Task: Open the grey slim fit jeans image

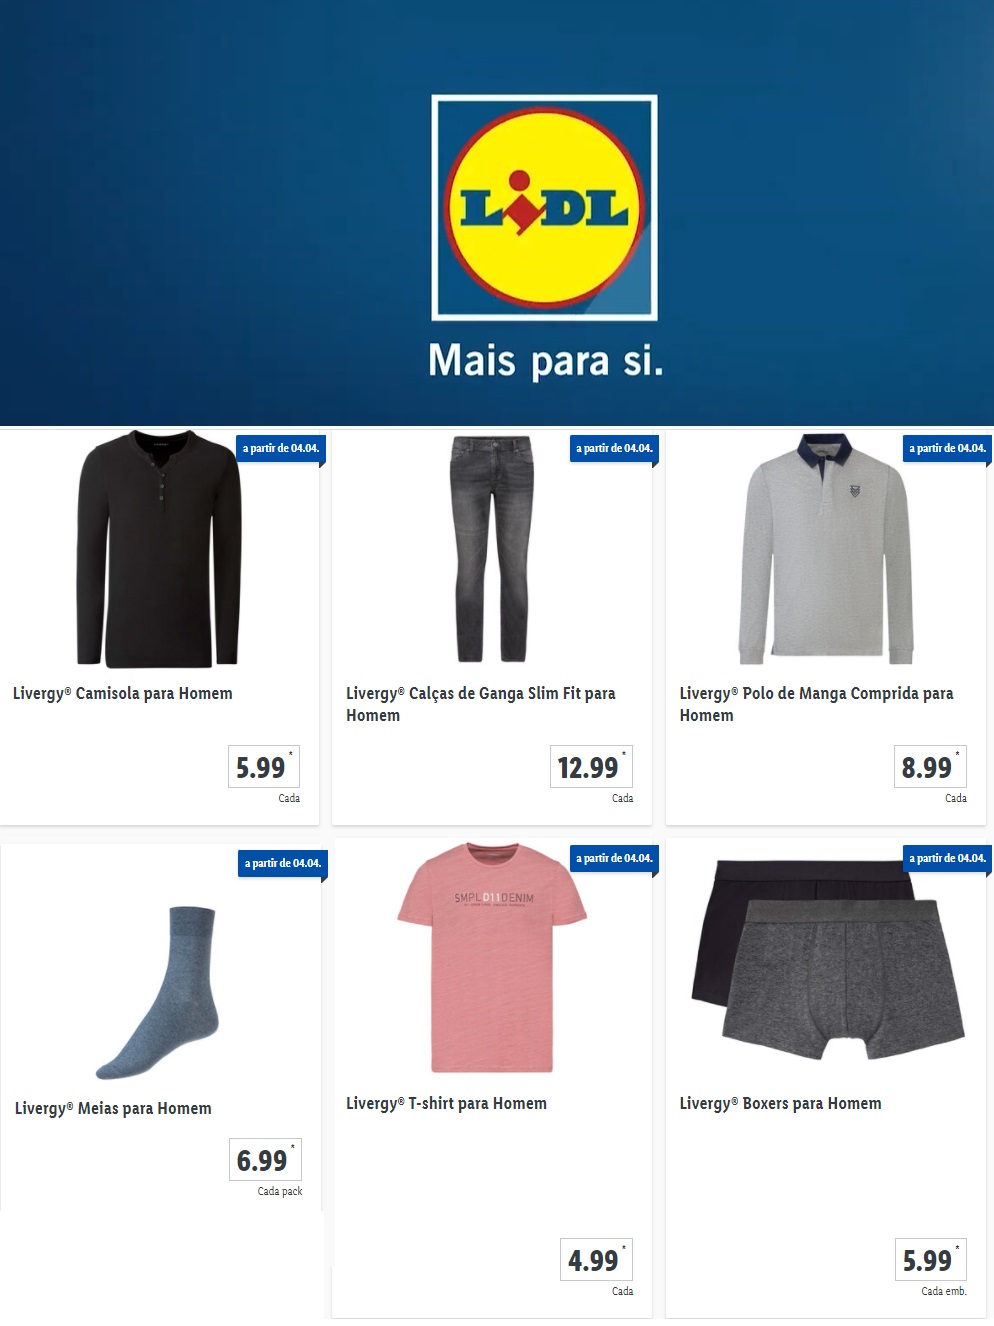Action: (x=491, y=549)
